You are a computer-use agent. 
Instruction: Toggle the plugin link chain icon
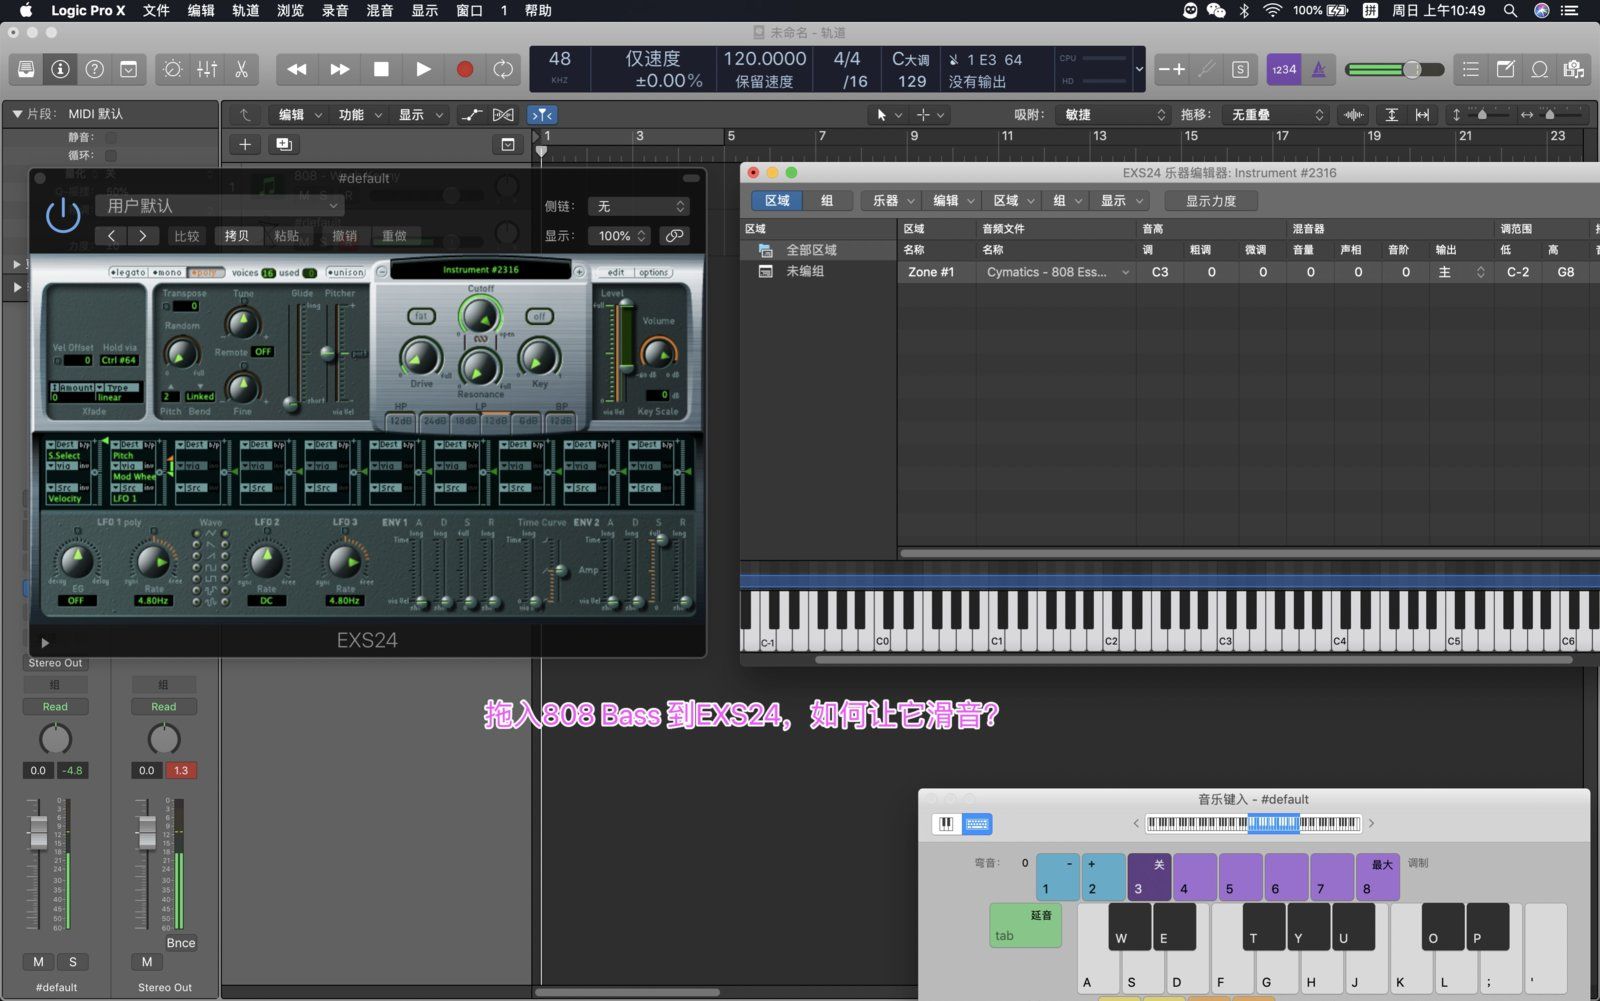tap(675, 236)
